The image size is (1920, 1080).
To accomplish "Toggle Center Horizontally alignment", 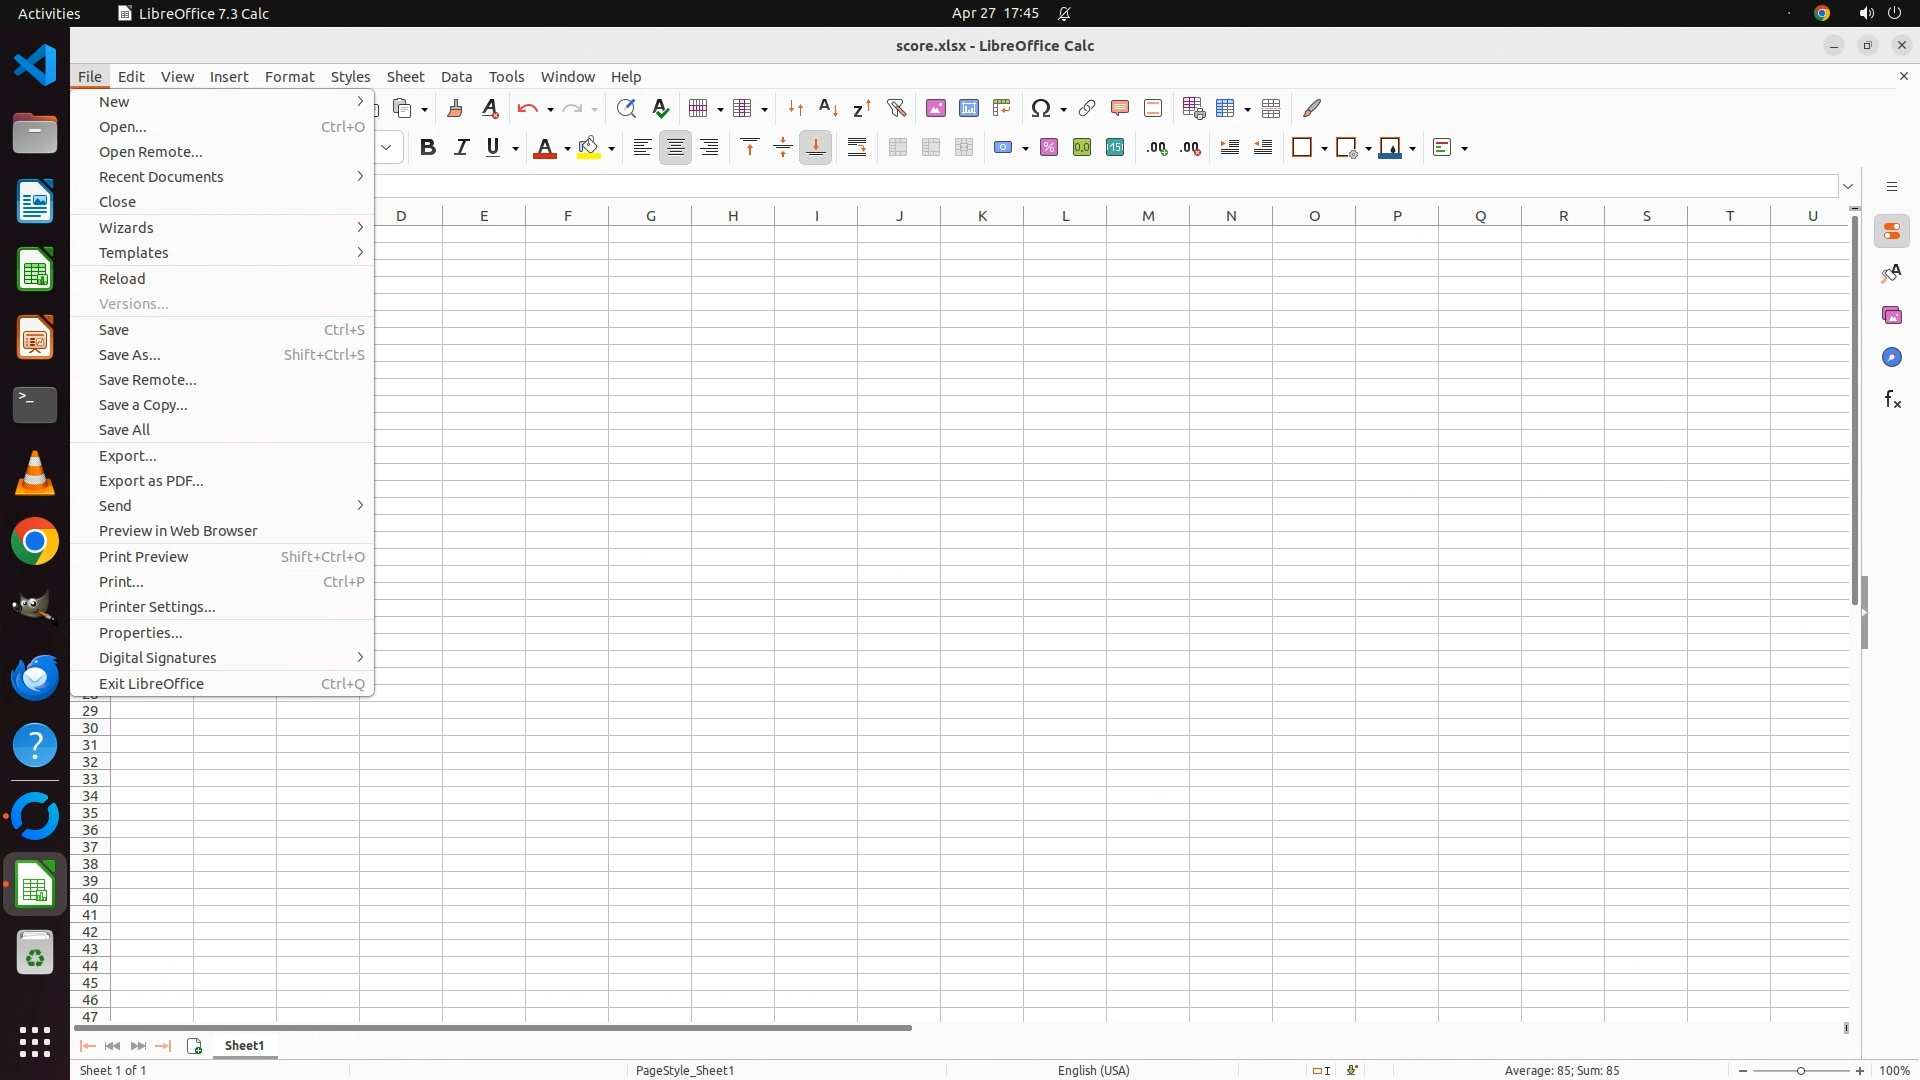I will (x=676, y=148).
